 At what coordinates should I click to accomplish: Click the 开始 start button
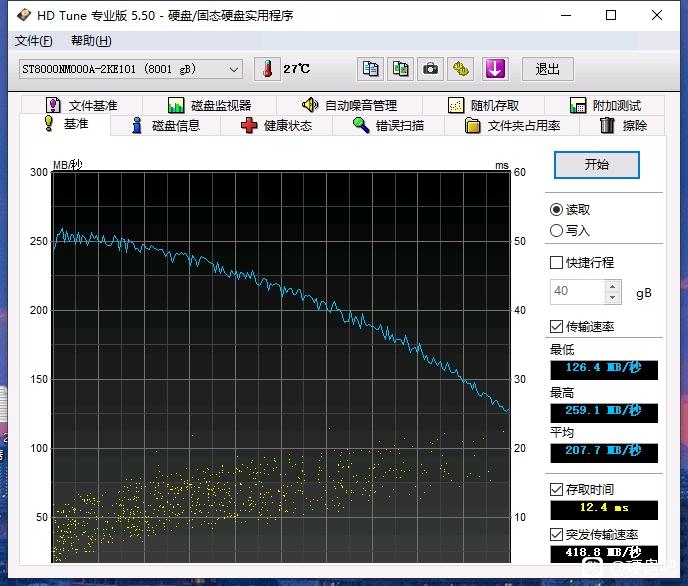[x=597, y=165]
